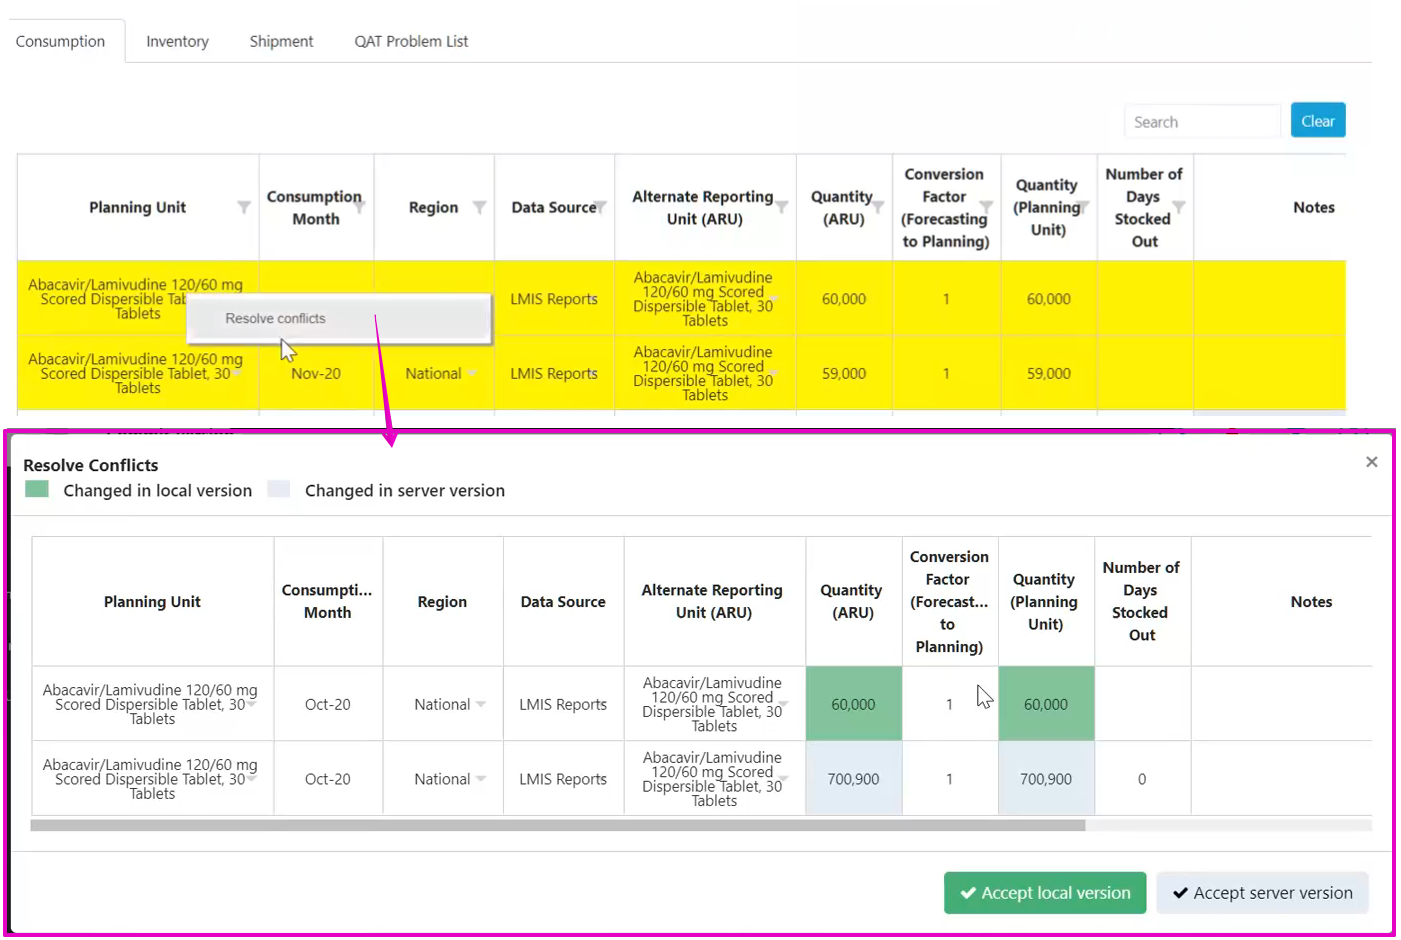Expand Region dropdown in server version row
The width and height of the screenshot is (1401, 940).
(481, 779)
